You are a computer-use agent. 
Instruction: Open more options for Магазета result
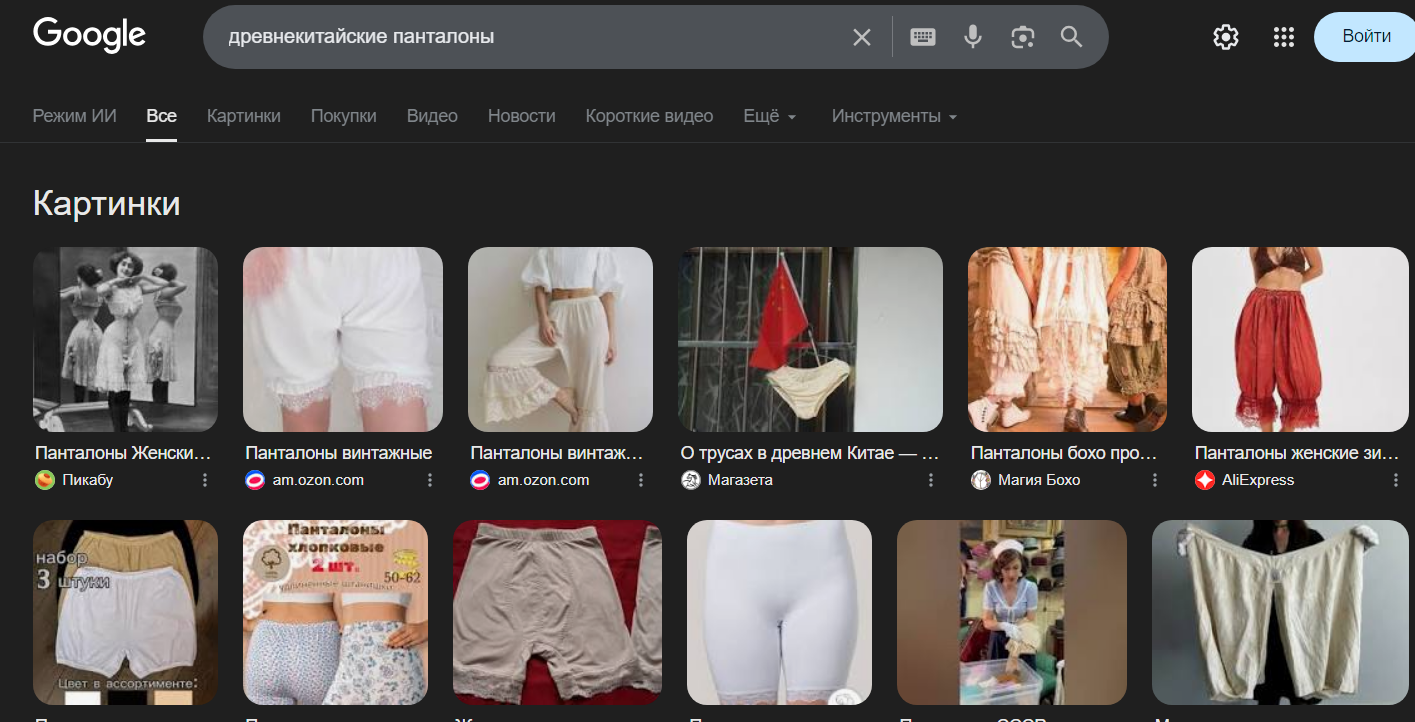coord(930,480)
